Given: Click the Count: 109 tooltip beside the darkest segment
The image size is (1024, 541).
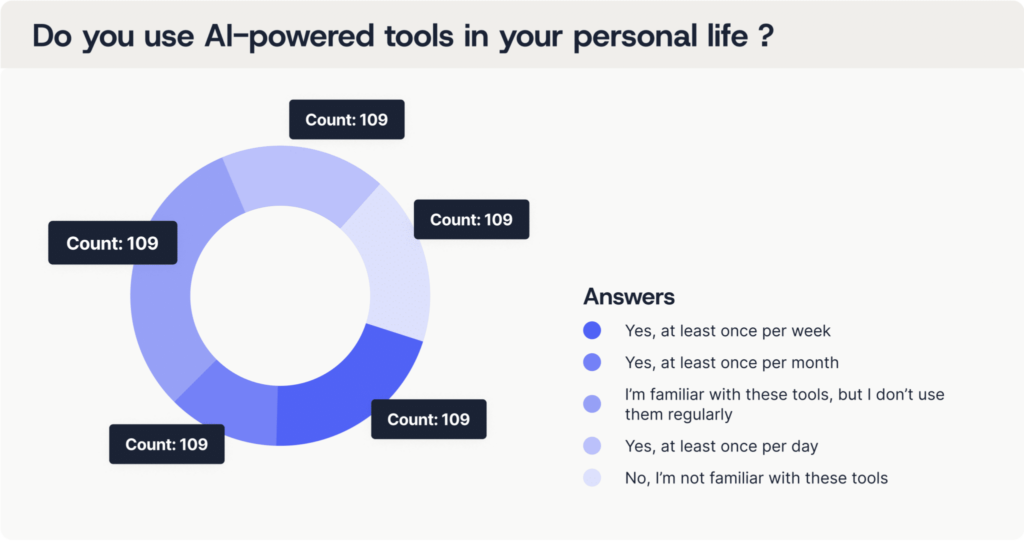Looking at the screenshot, I should 428,419.
